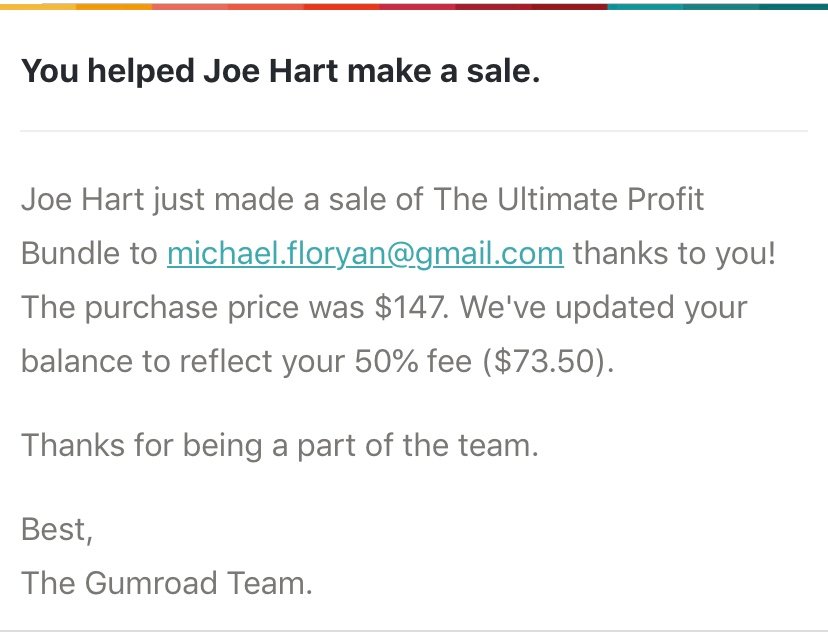
Task: Click the words "We've updated your" in the body
Action: (x=604, y=307)
